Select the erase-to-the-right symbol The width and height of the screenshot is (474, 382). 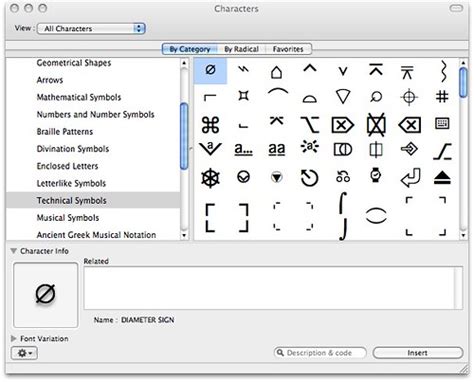click(343, 125)
